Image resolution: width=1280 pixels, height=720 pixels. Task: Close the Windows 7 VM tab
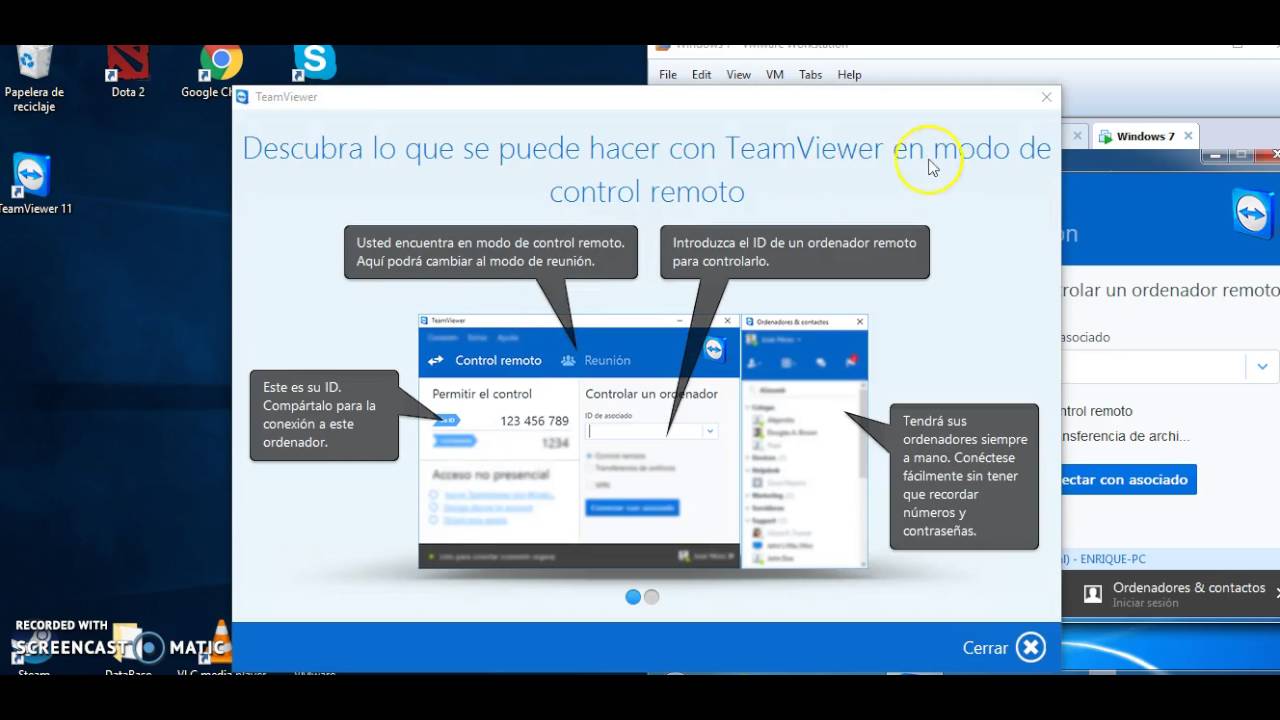tap(1188, 136)
